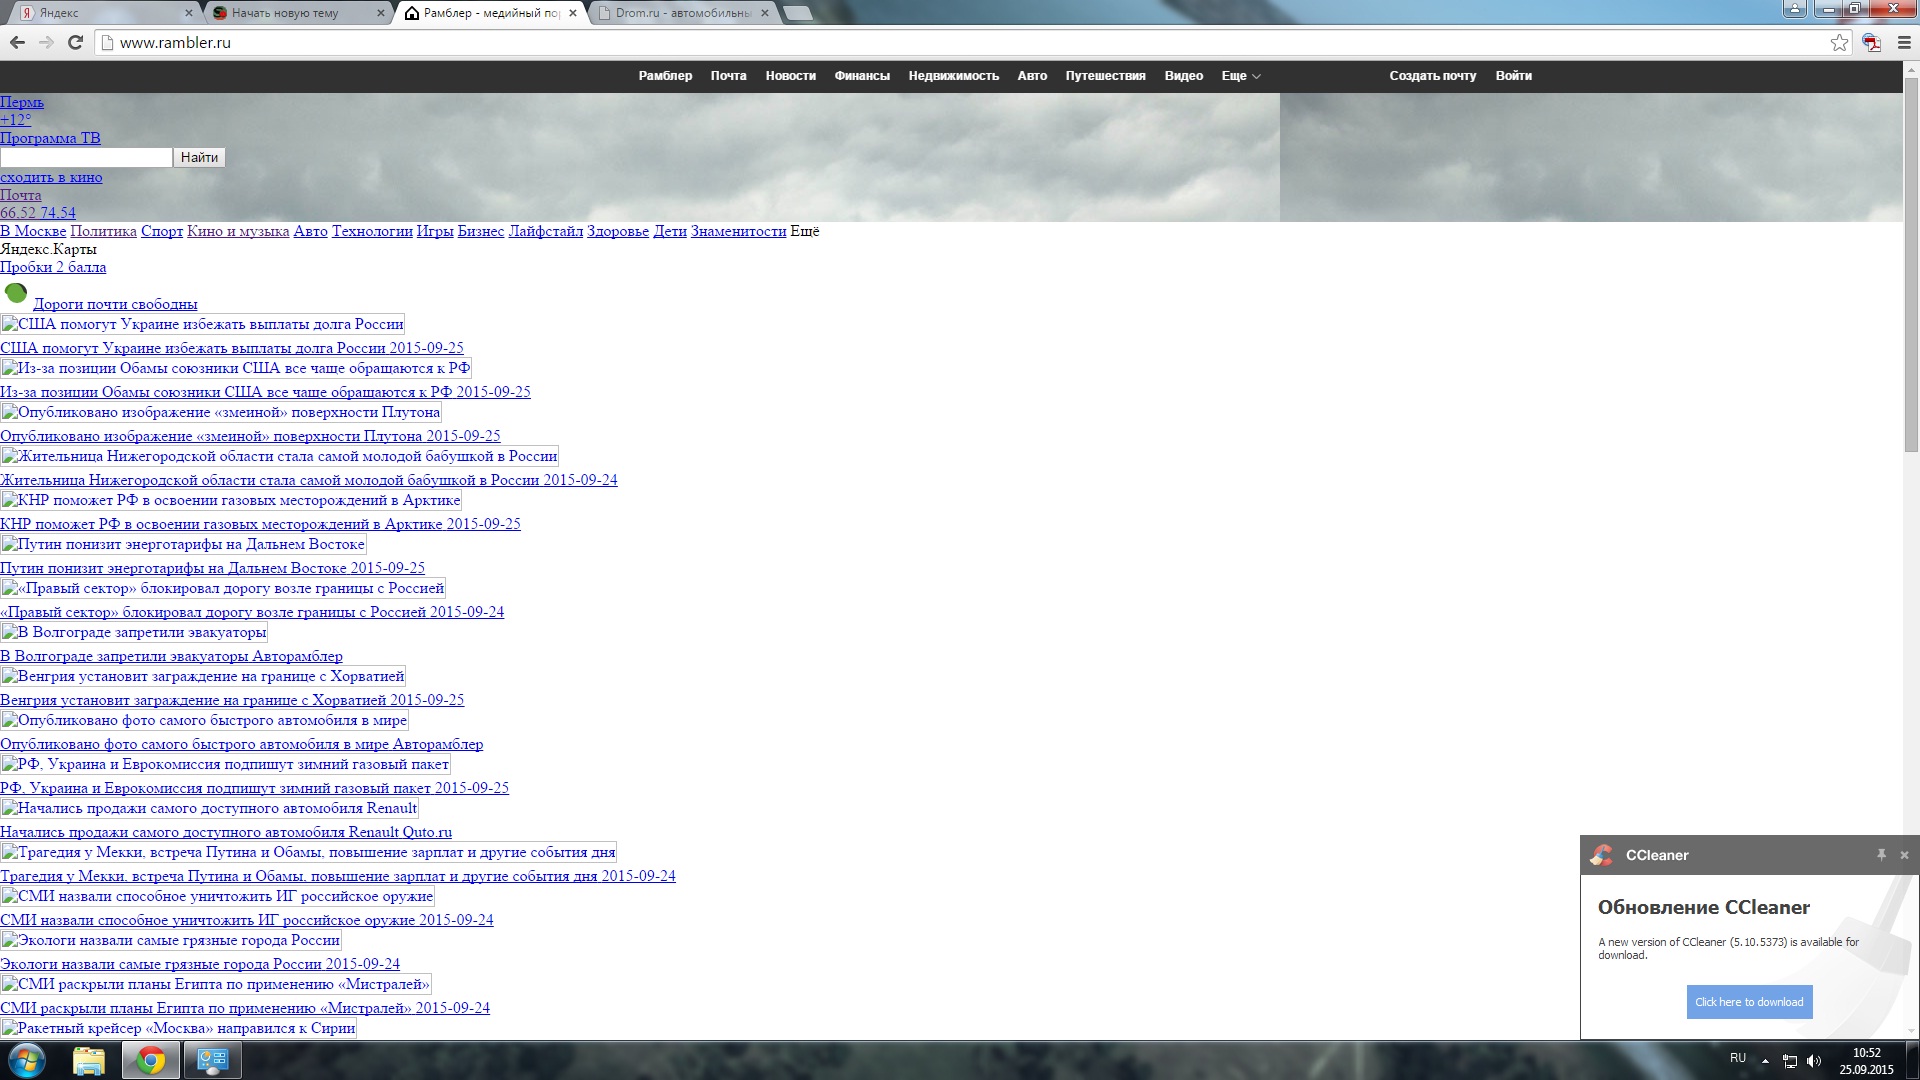Open File Explorer from the taskbar
The image size is (1920, 1080).
[89, 1060]
